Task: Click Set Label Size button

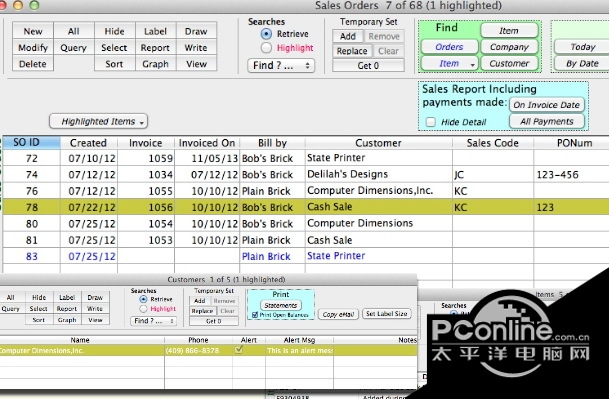Action: pos(386,314)
